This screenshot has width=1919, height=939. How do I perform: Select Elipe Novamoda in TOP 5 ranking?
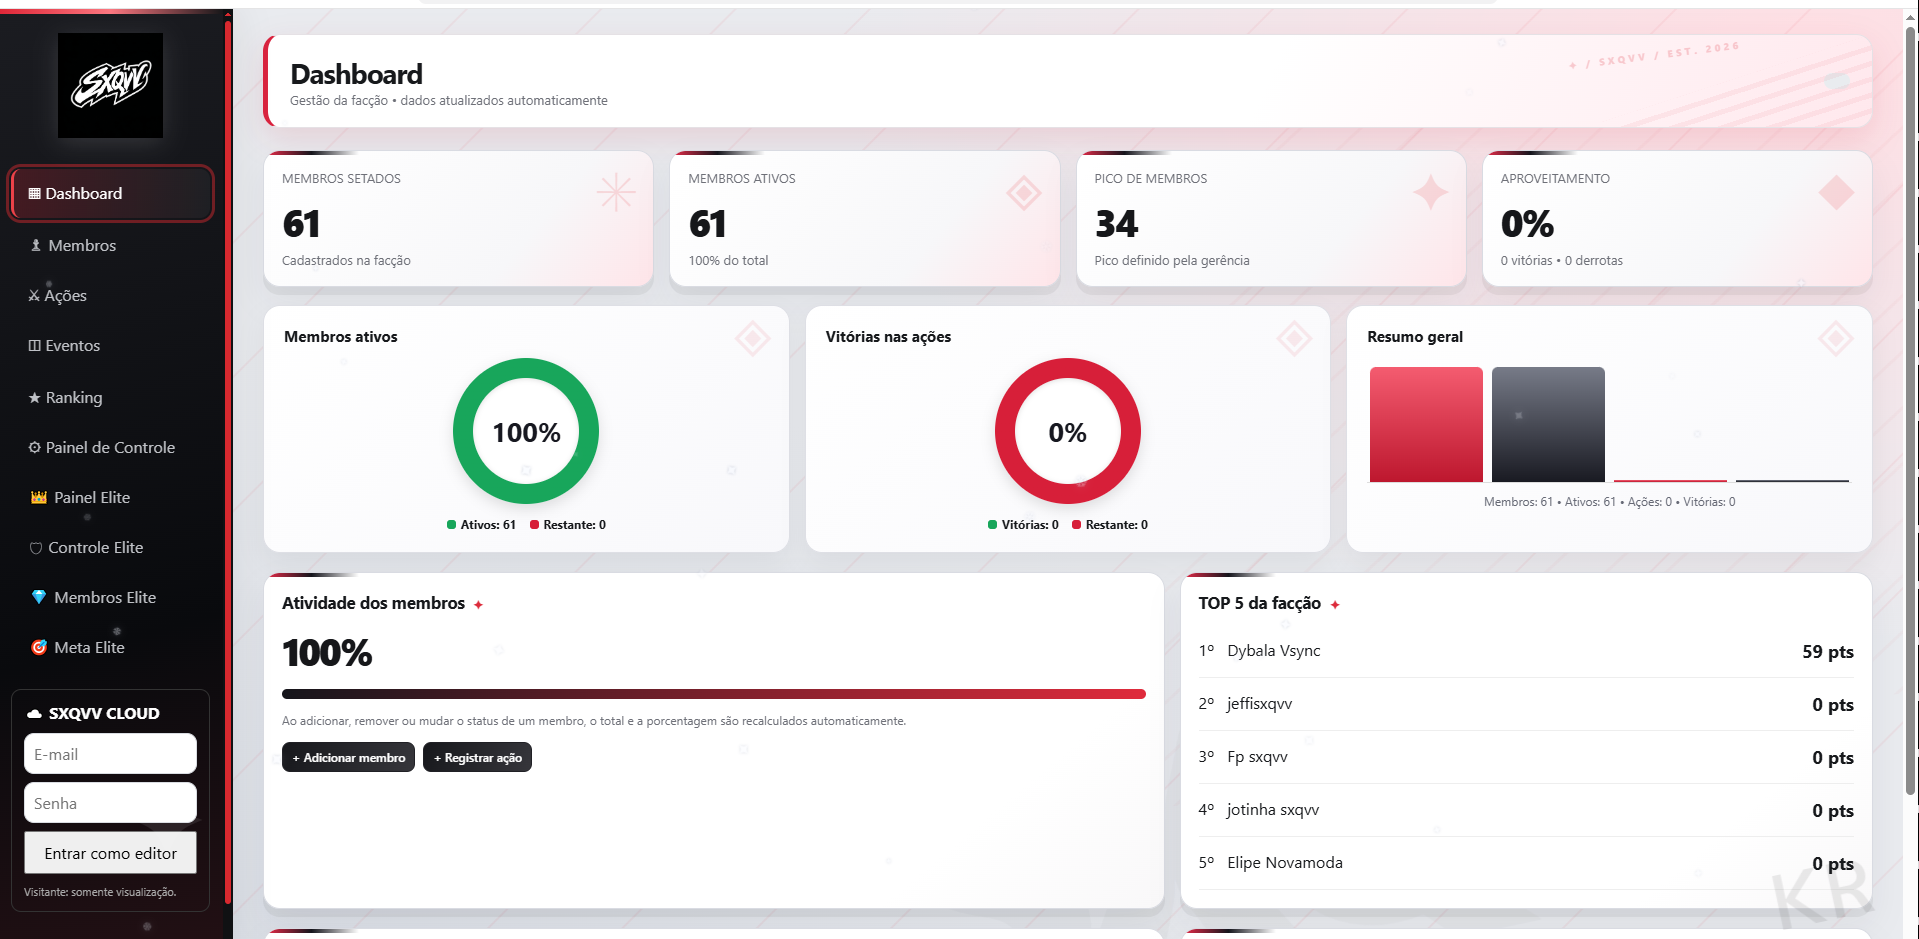(1285, 863)
